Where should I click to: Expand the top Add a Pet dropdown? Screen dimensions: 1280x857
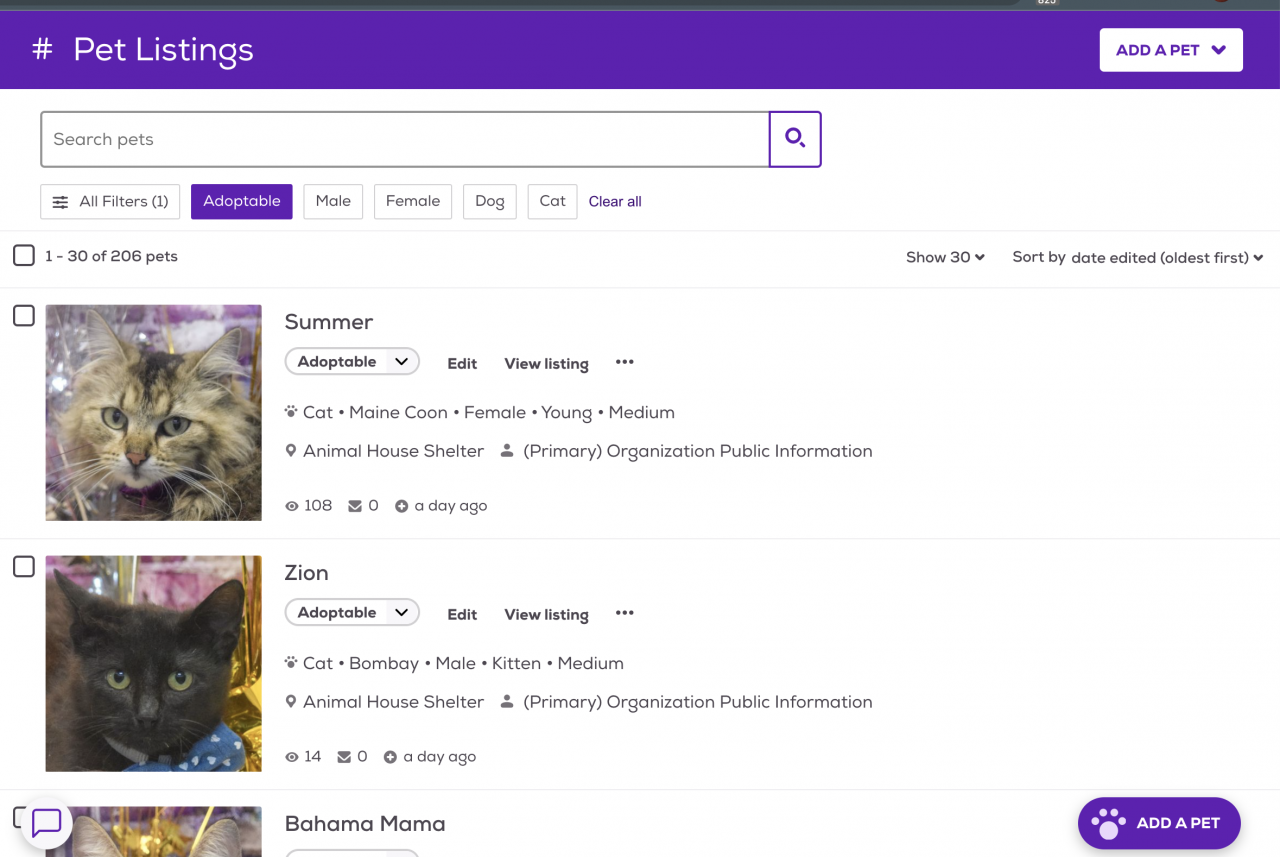point(1171,50)
